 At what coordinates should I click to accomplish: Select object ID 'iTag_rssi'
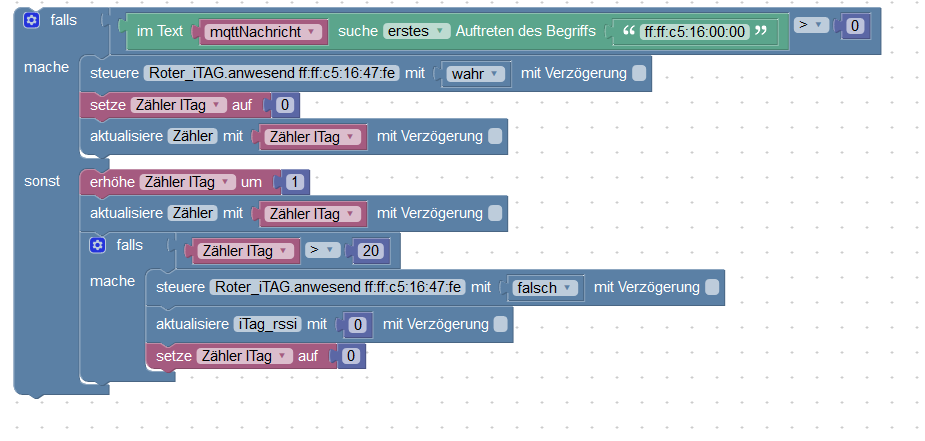(x=268, y=324)
